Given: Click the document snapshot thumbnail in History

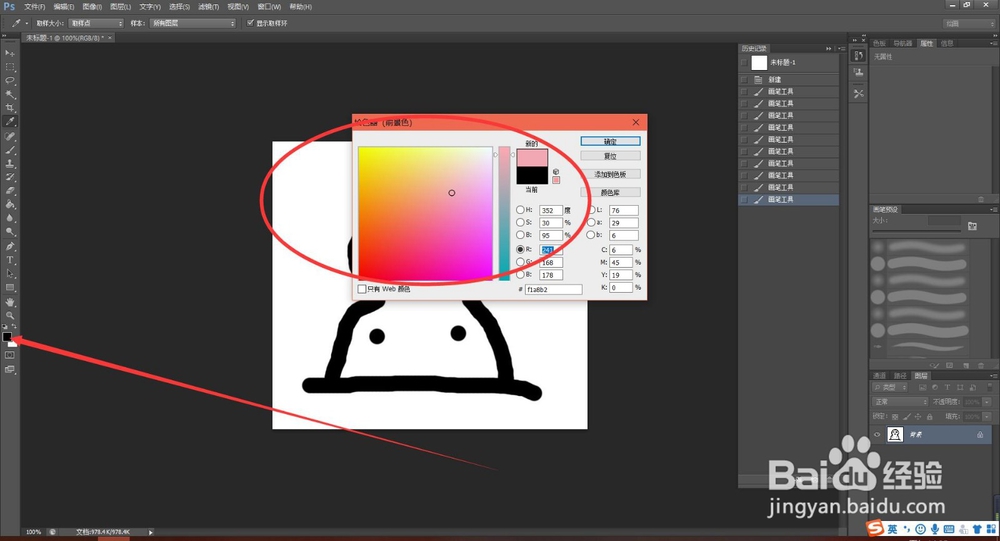Looking at the screenshot, I should tap(759, 63).
